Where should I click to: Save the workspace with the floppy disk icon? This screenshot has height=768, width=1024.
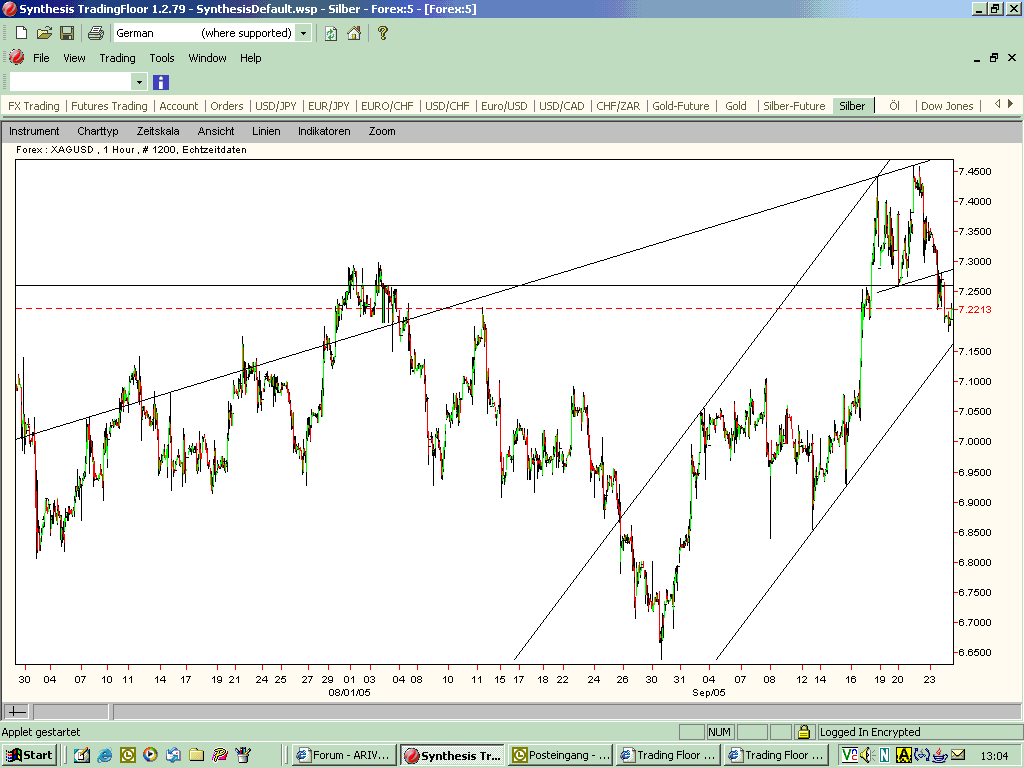tap(67, 33)
